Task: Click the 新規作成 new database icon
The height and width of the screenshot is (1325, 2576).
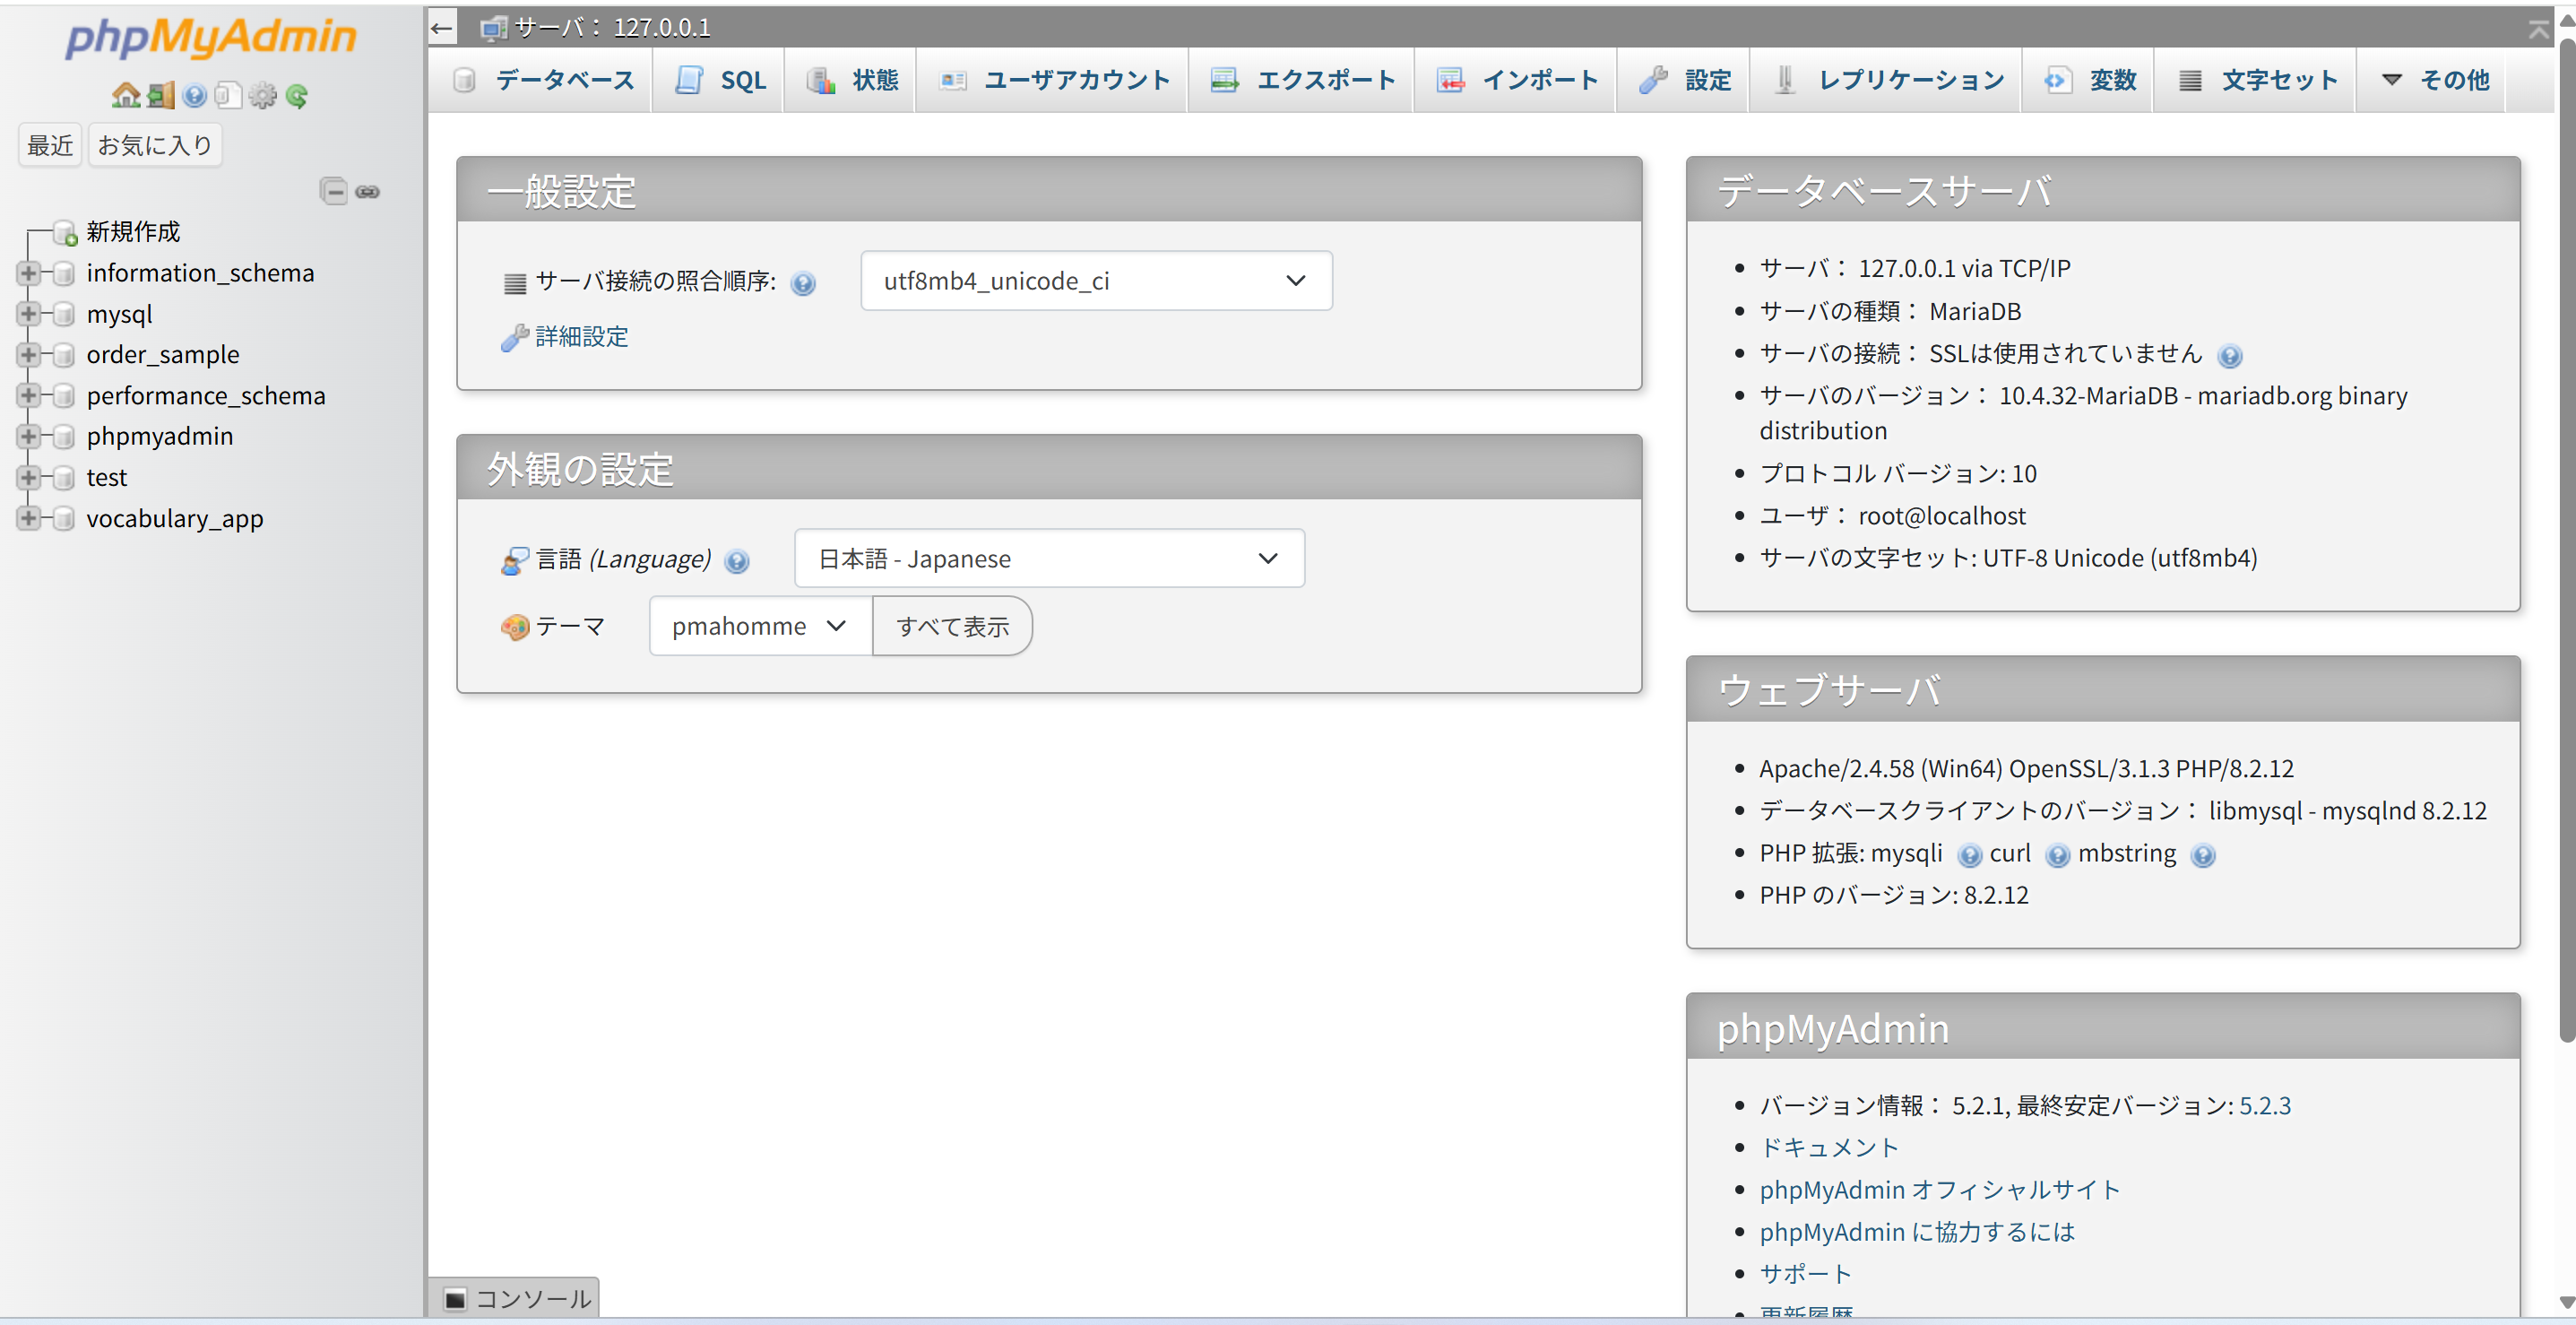Action: (65, 232)
